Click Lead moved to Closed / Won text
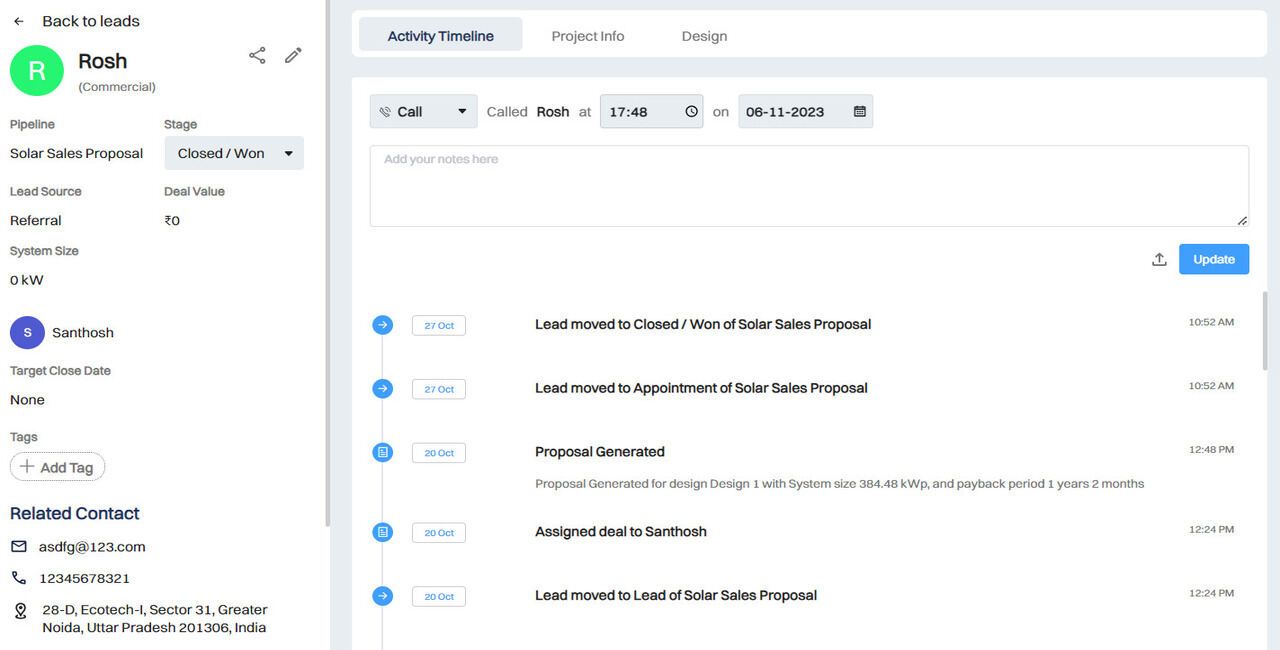Image resolution: width=1280 pixels, height=650 pixels. coord(703,324)
